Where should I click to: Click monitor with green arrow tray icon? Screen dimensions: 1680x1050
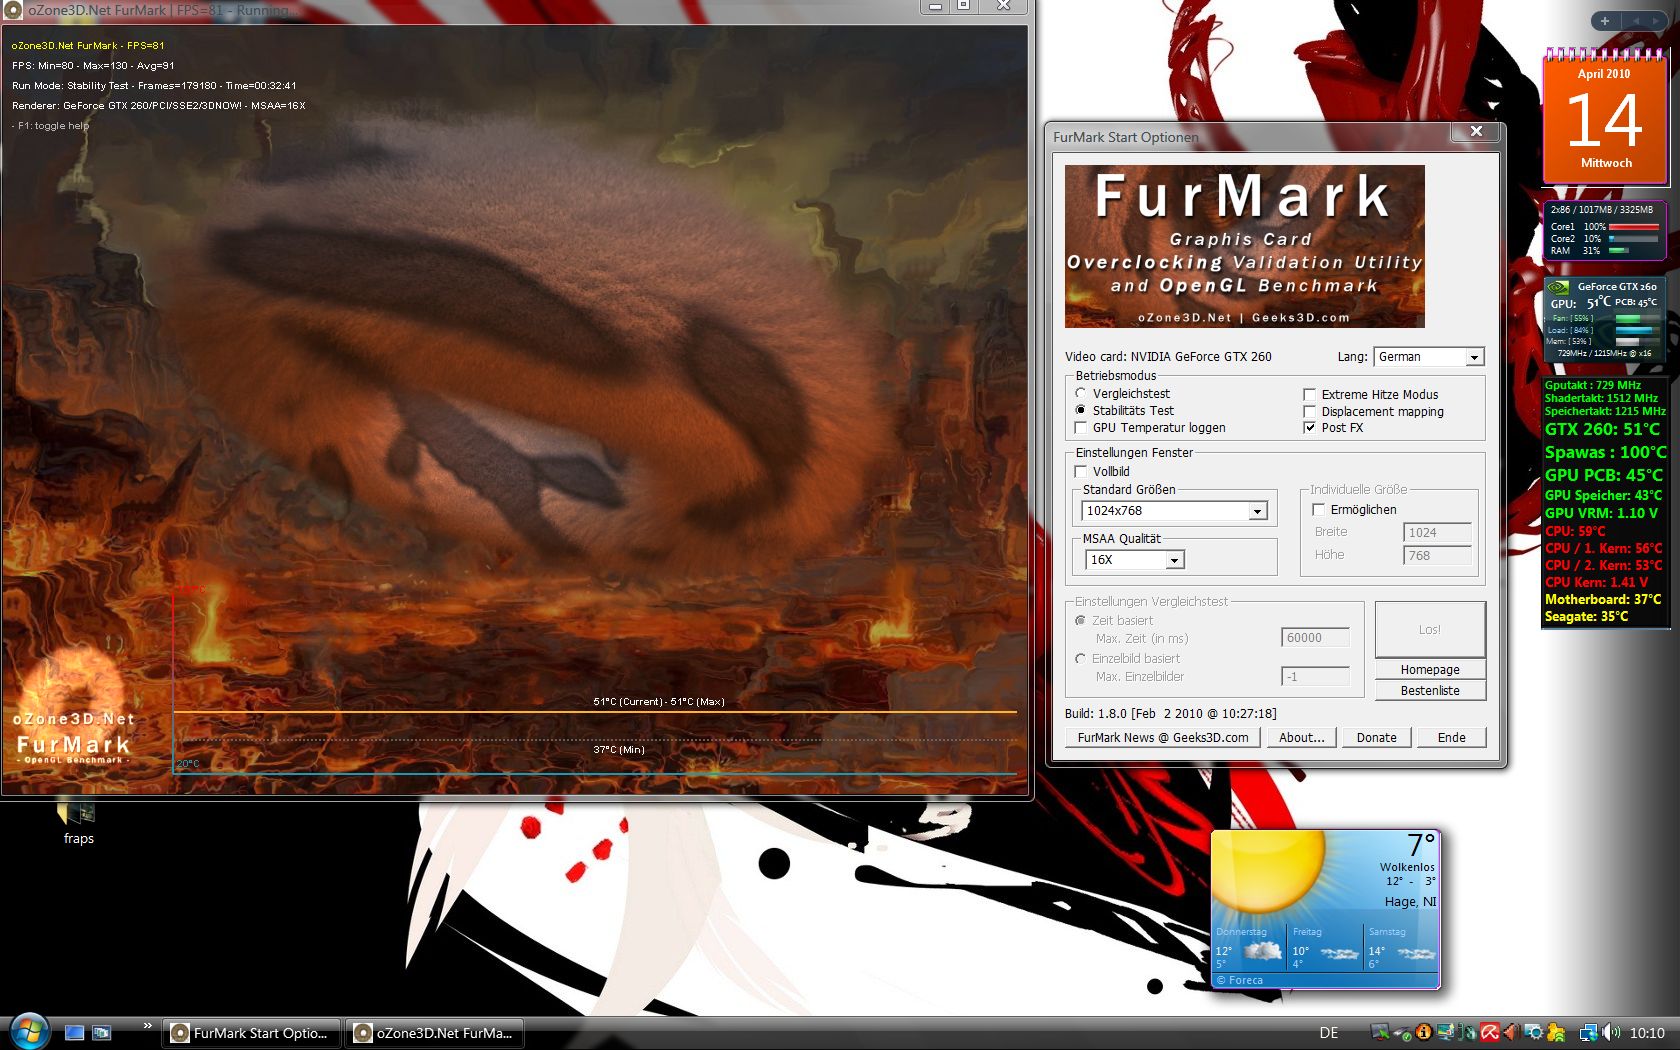tap(1380, 1032)
